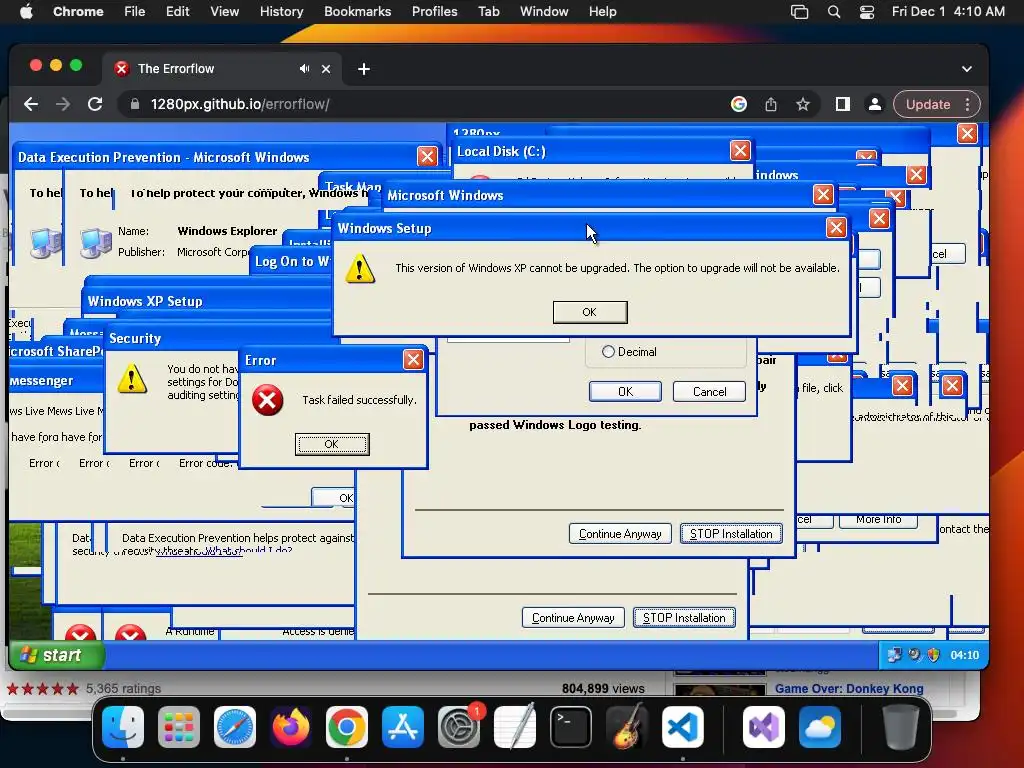Open Terminal from the dock

pyautogui.click(x=571, y=727)
